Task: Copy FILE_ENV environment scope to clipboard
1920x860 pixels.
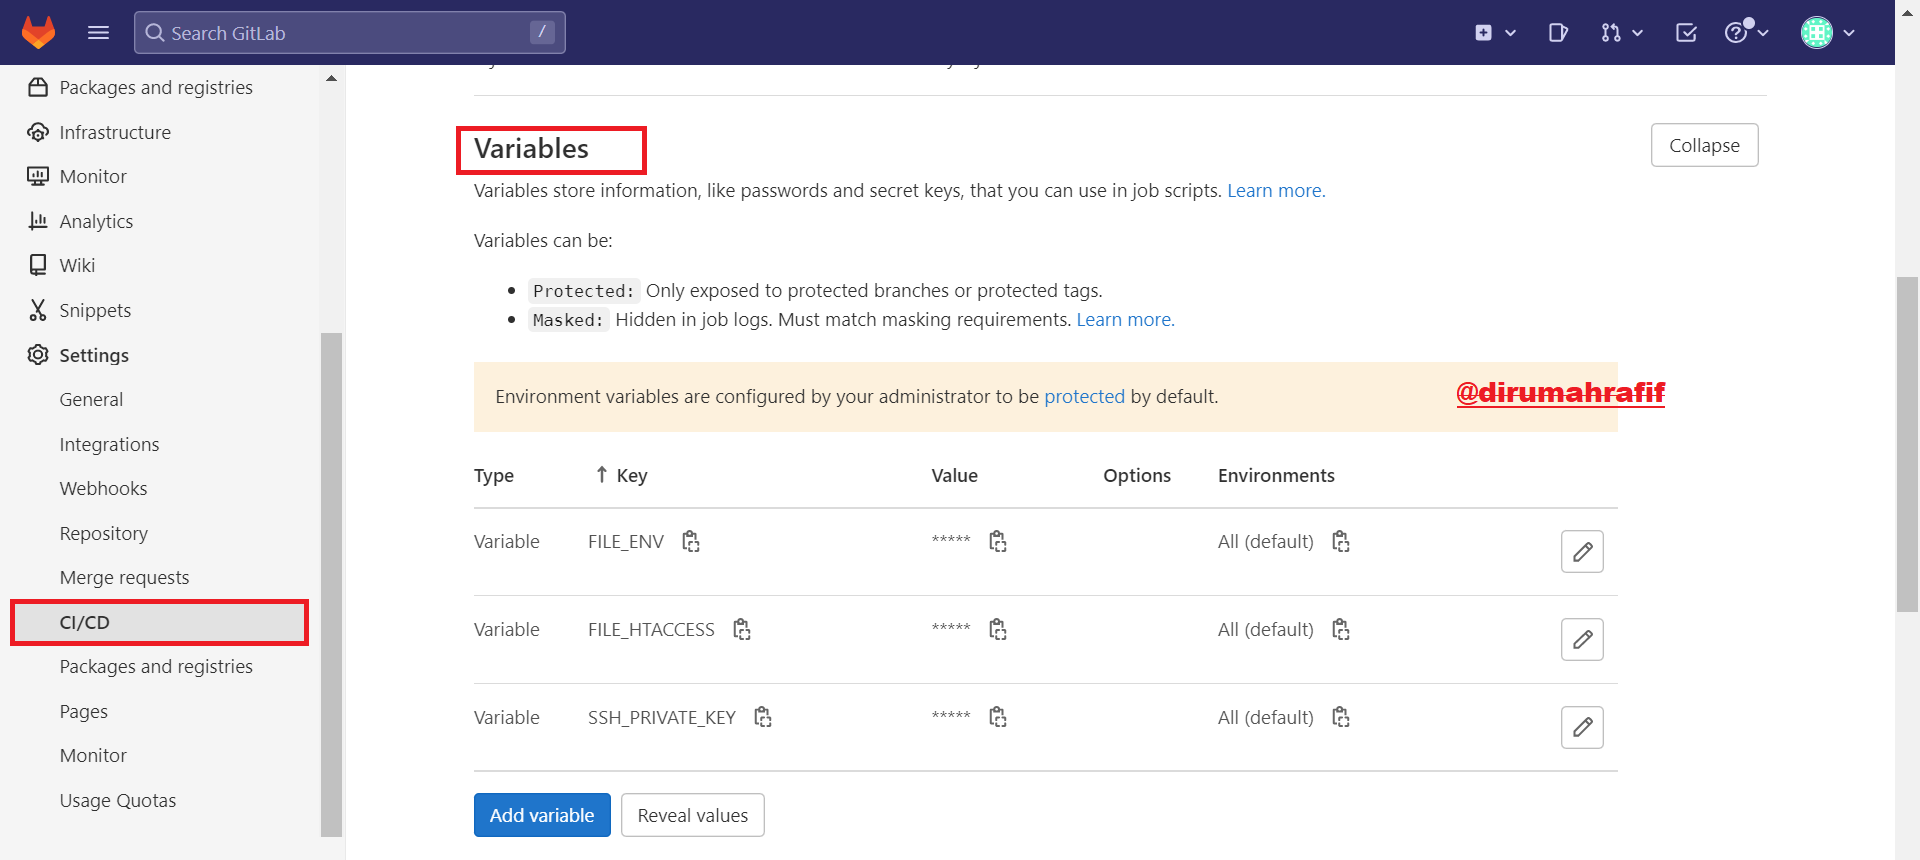Action: pos(1341,541)
